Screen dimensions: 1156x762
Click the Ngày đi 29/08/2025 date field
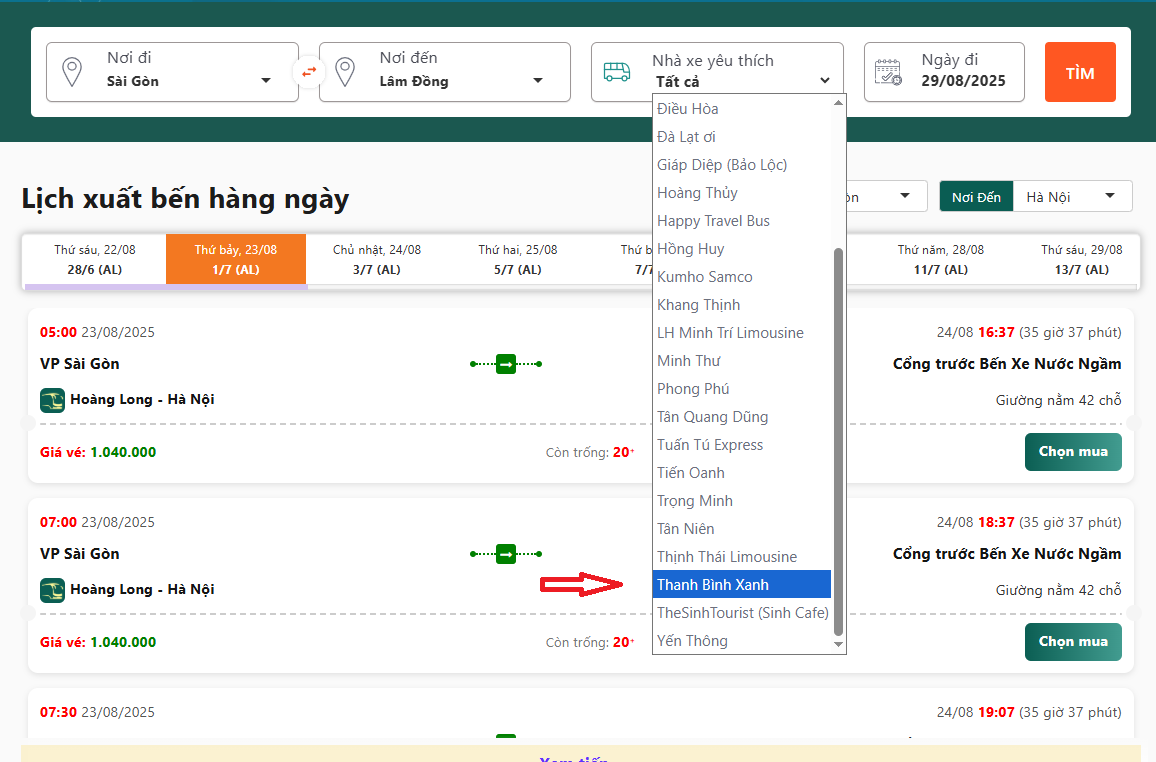click(x=944, y=72)
